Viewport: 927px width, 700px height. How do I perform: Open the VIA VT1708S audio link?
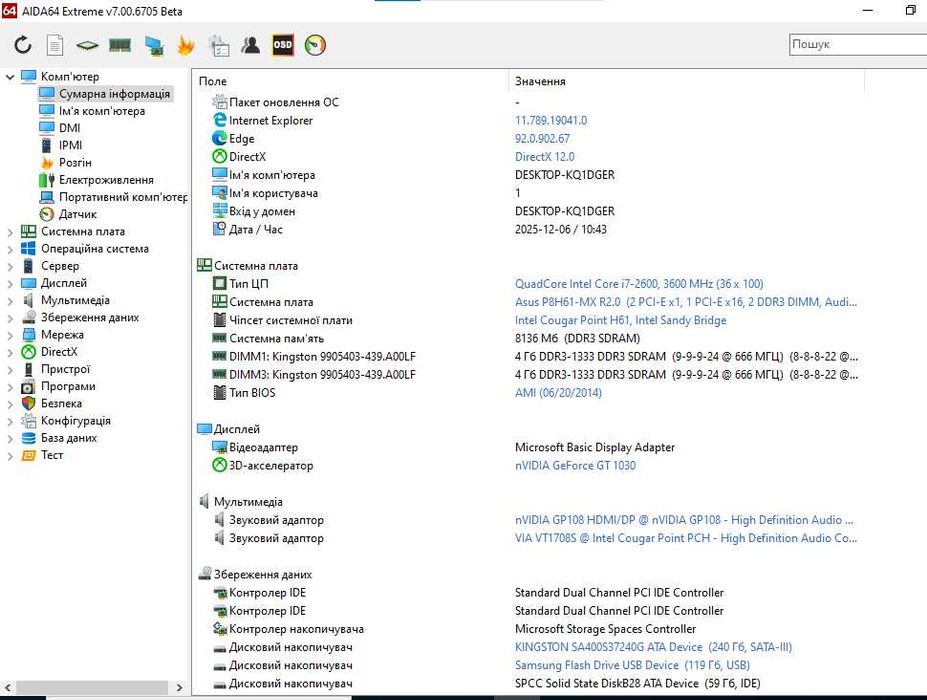(x=686, y=538)
